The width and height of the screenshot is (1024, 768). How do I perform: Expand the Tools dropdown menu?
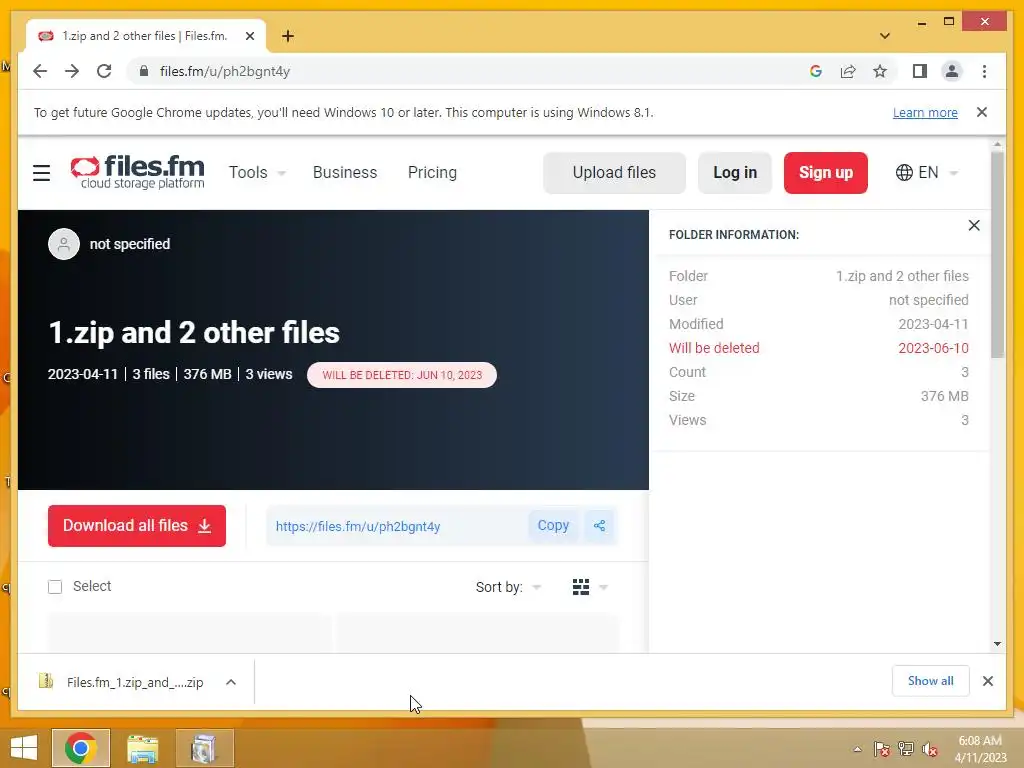click(257, 173)
